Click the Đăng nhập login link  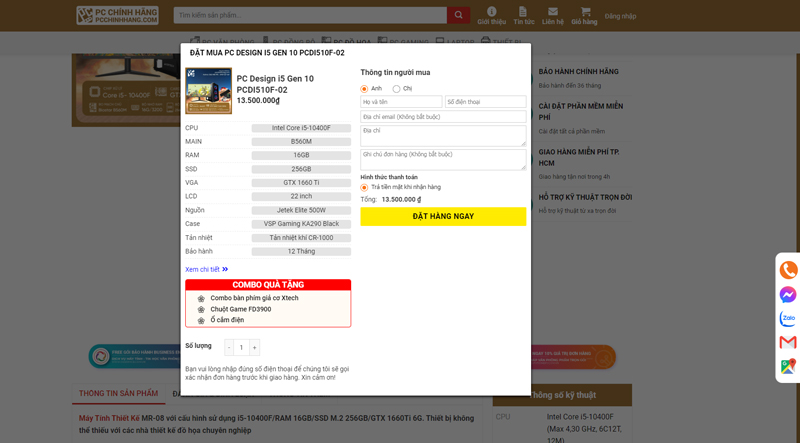pos(620,16)
